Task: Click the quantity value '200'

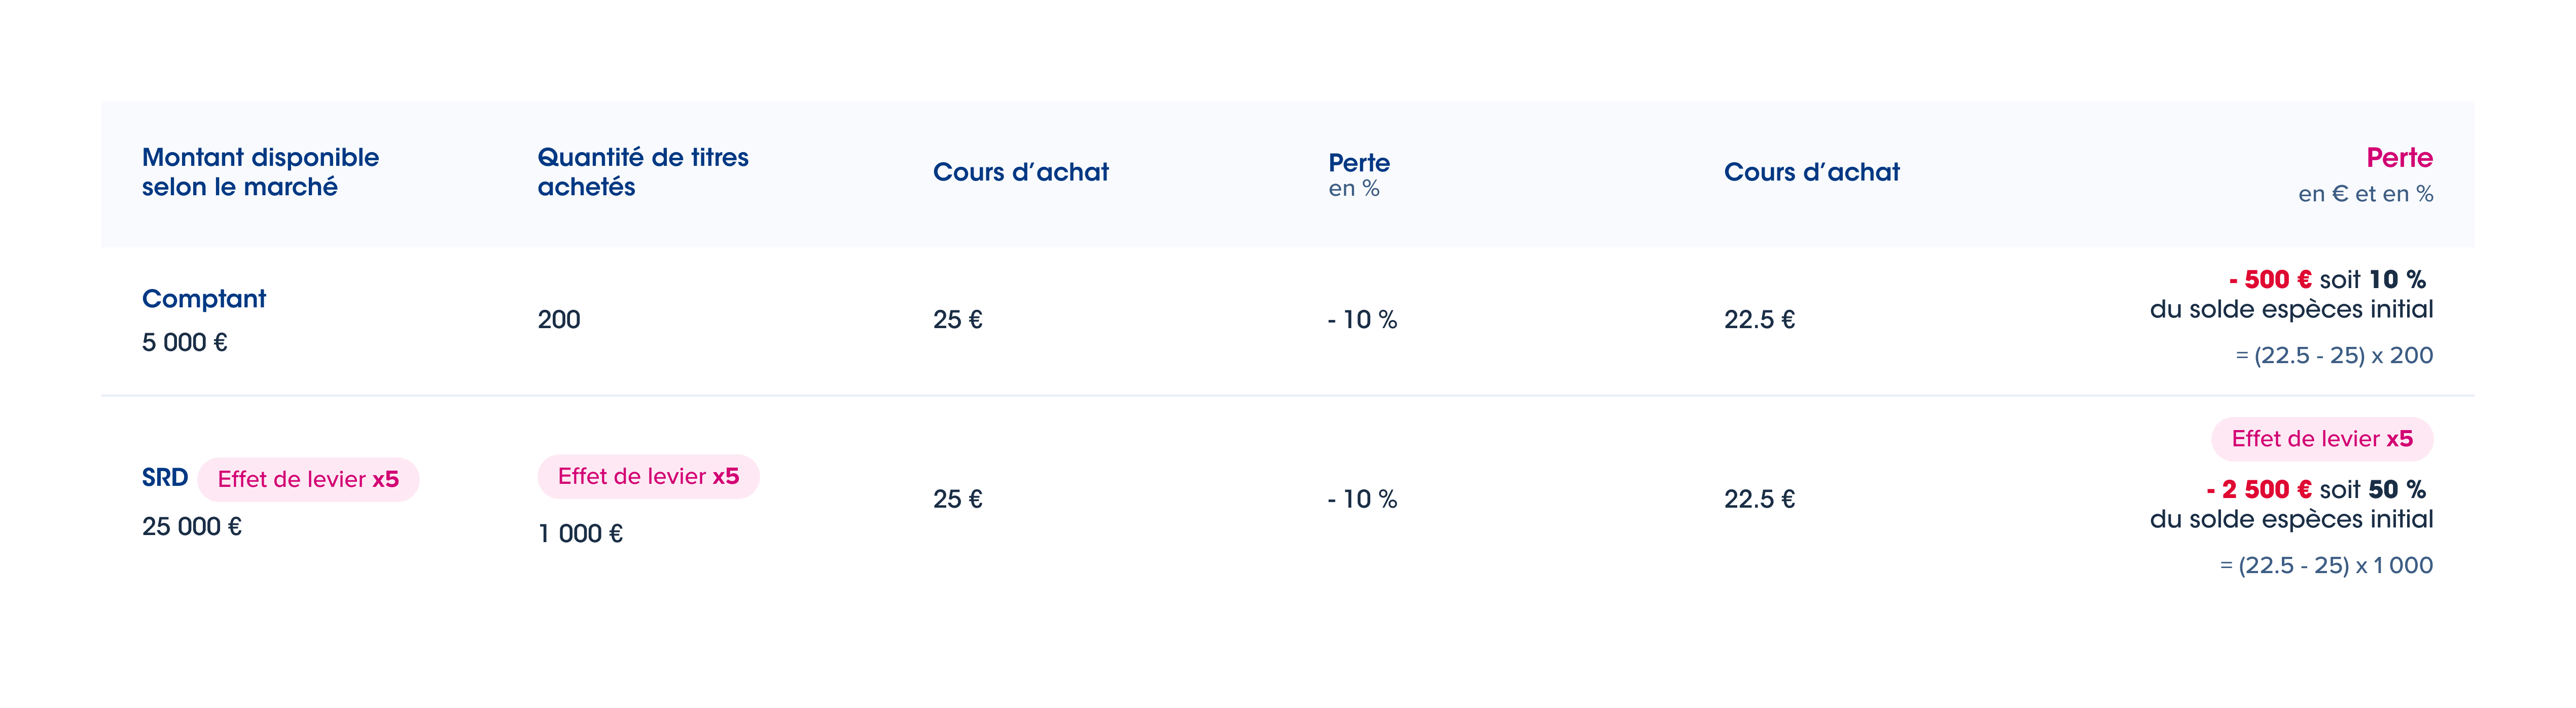Action: click(558, 320)
